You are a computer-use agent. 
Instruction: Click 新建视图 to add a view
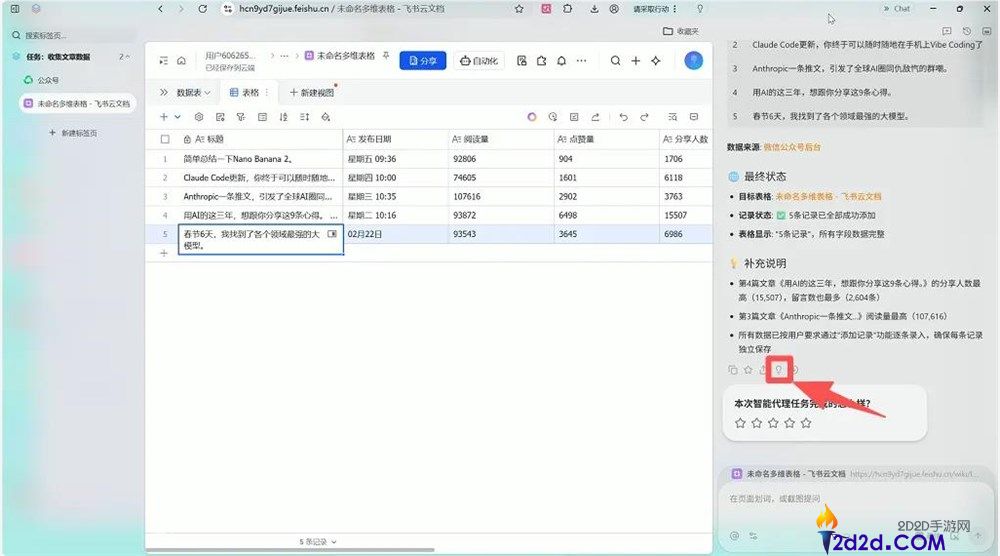pyautogui.click(x=312, y=92)
